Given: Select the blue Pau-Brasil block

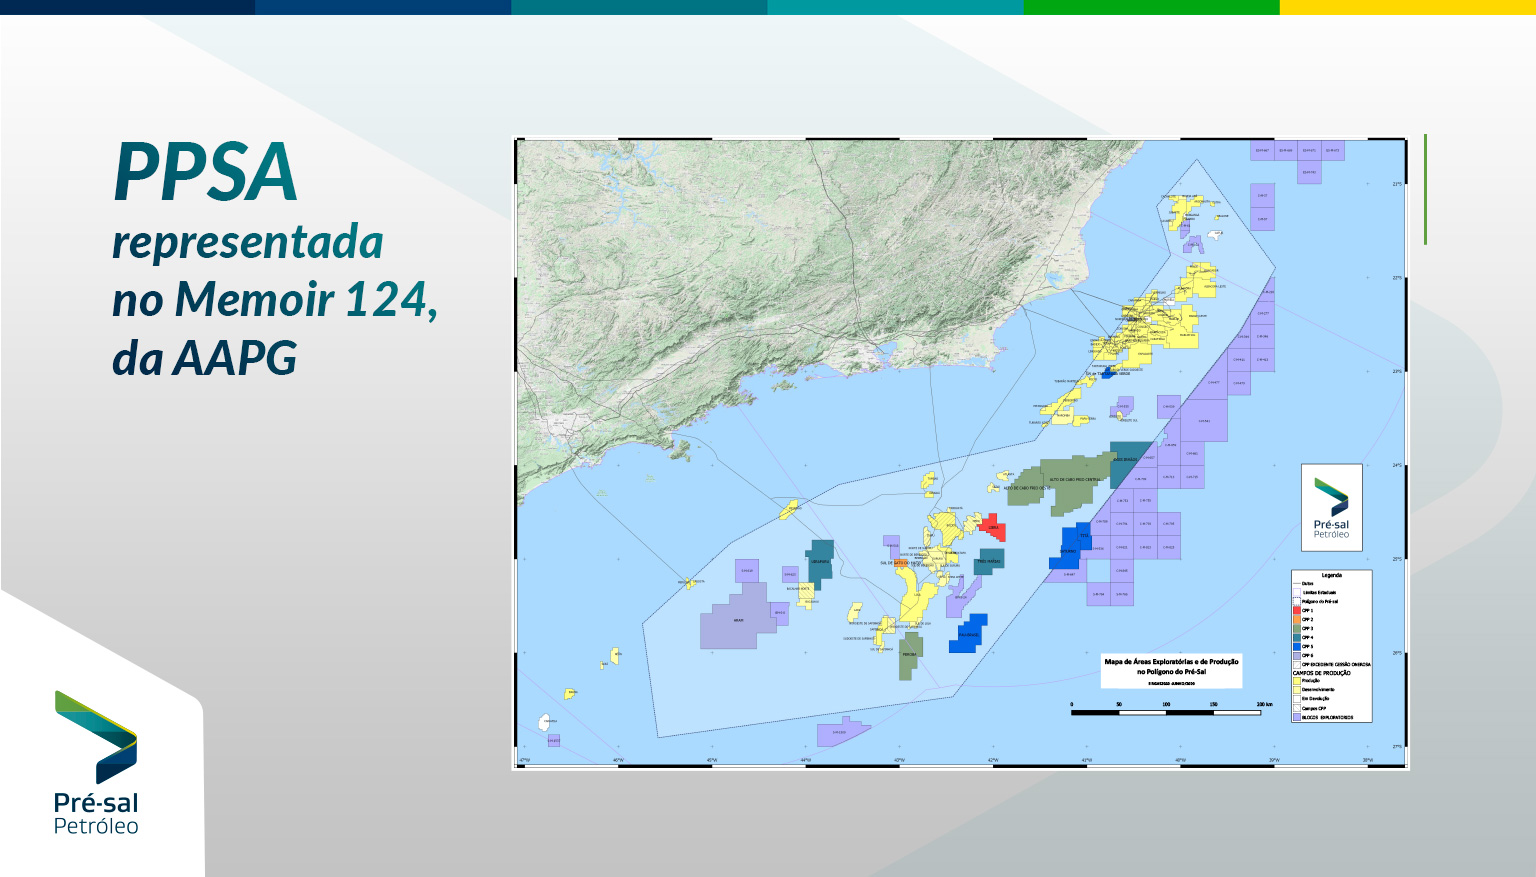Looking at the screenshot, I should click(x=969, y=634).
